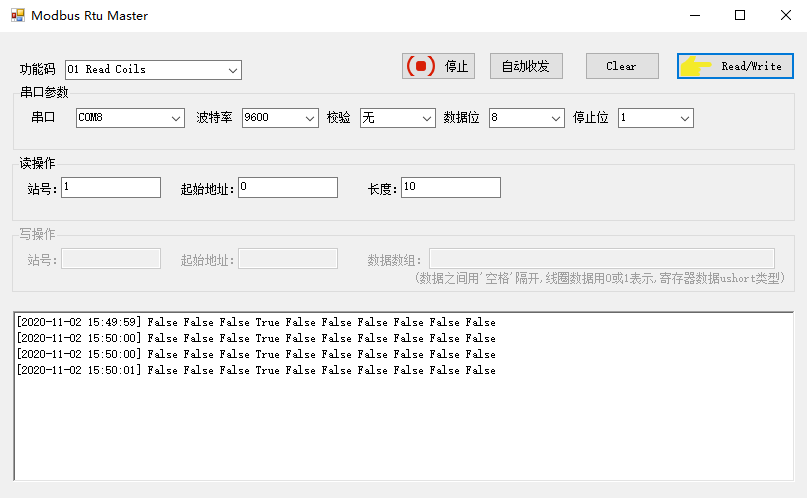Click the 串口参数 group label

44,92
